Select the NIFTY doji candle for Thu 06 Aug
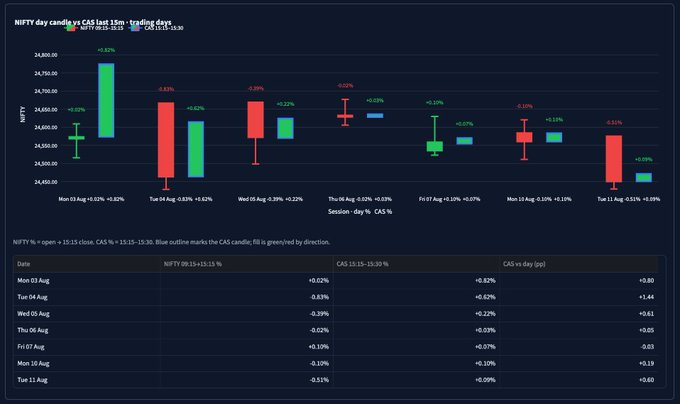 (x=345, y=116)
